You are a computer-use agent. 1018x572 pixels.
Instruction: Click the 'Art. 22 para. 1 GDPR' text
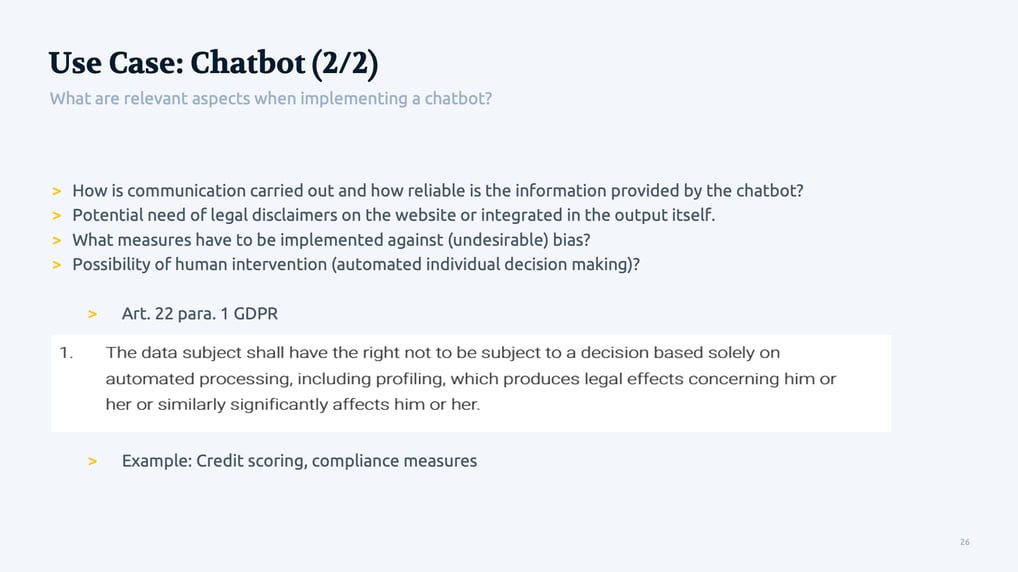pos(200,314)
